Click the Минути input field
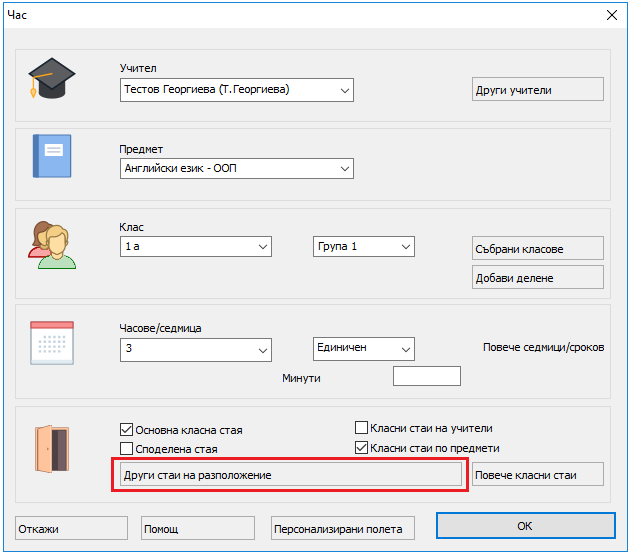629x552 pixels. (427, 377)
